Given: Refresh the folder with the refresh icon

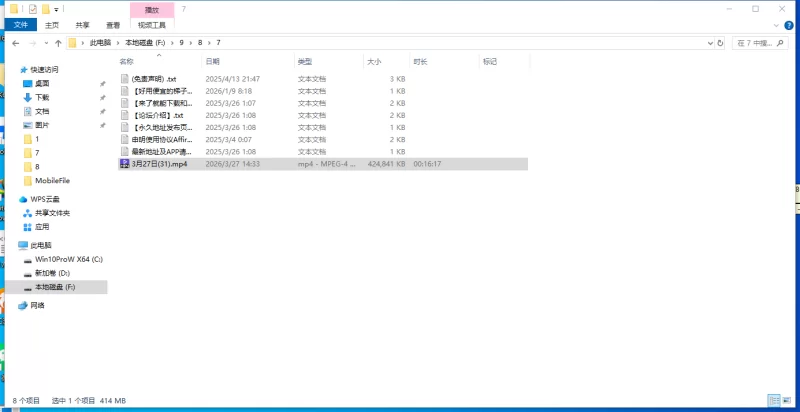Looking at the screenshot, I should click(720, 43).
